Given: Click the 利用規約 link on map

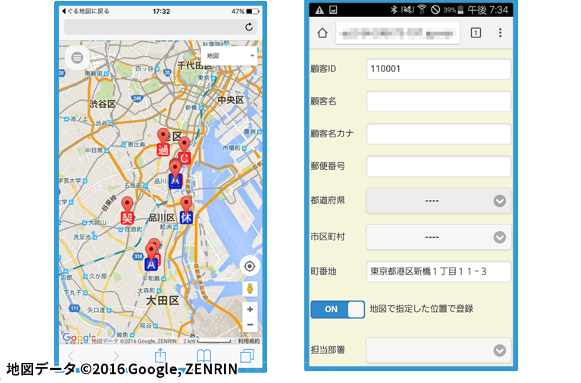Looking at the screenshot, I should (249, 341).
